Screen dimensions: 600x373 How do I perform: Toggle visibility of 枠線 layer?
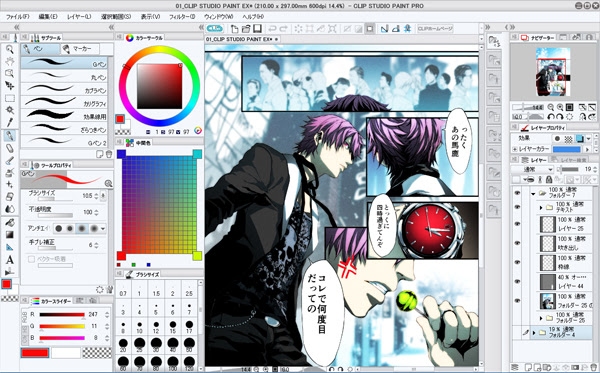click(x=517, y=262)
